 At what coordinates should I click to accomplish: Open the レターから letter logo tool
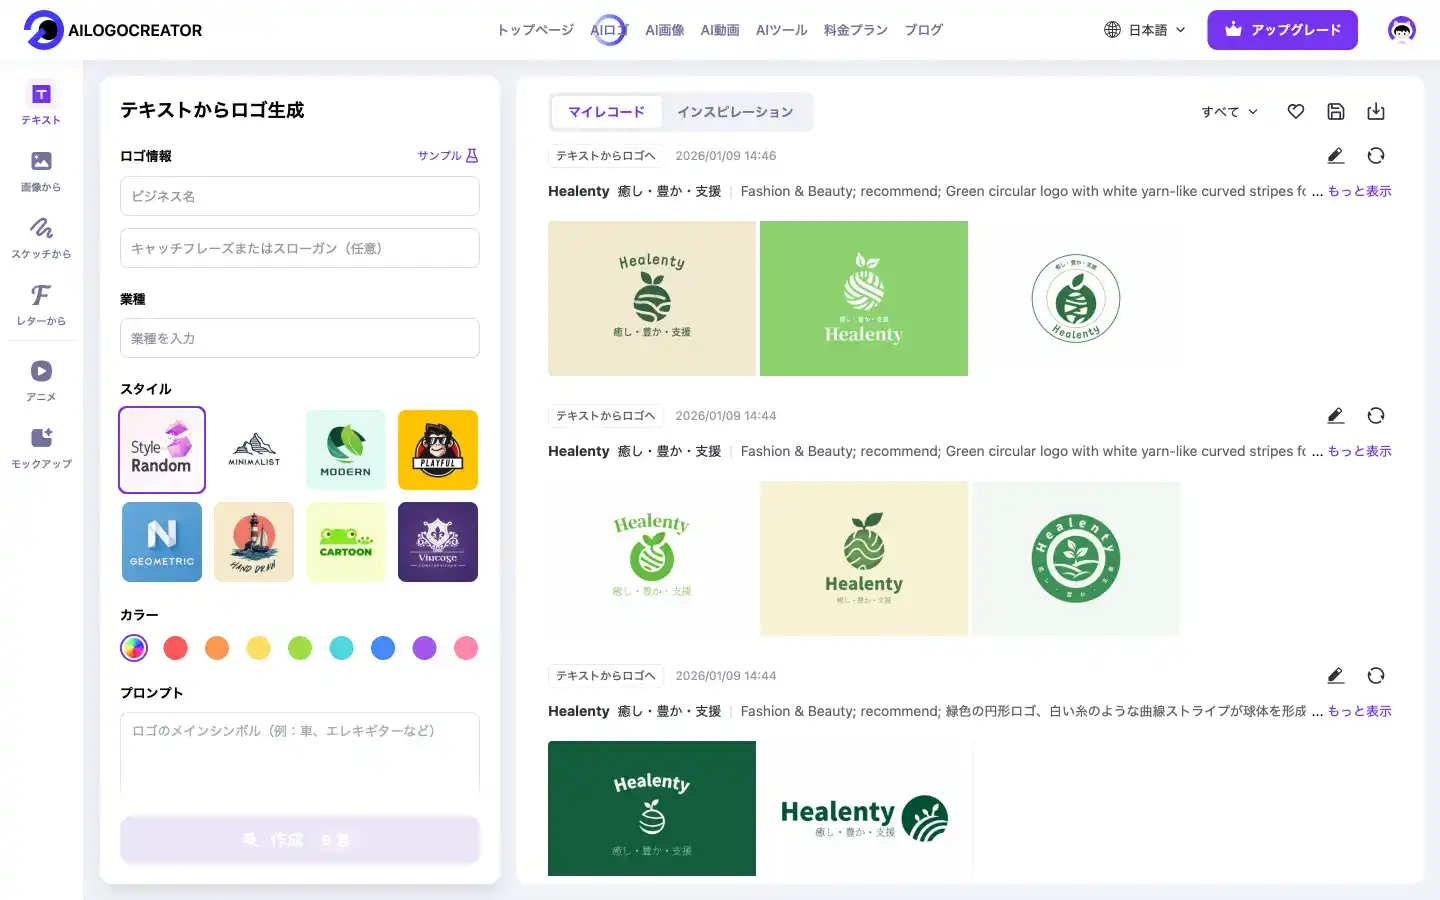pos(41,305)
